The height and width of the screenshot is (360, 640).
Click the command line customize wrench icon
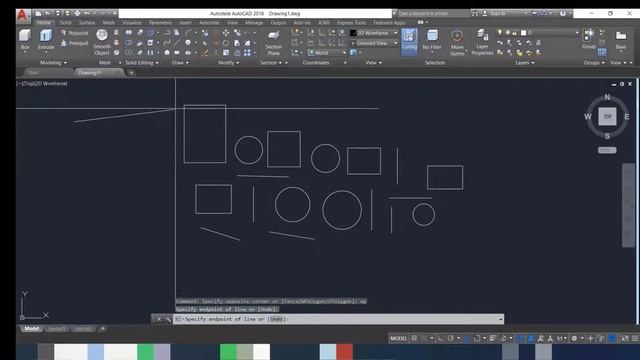click(x=168, y=319)
